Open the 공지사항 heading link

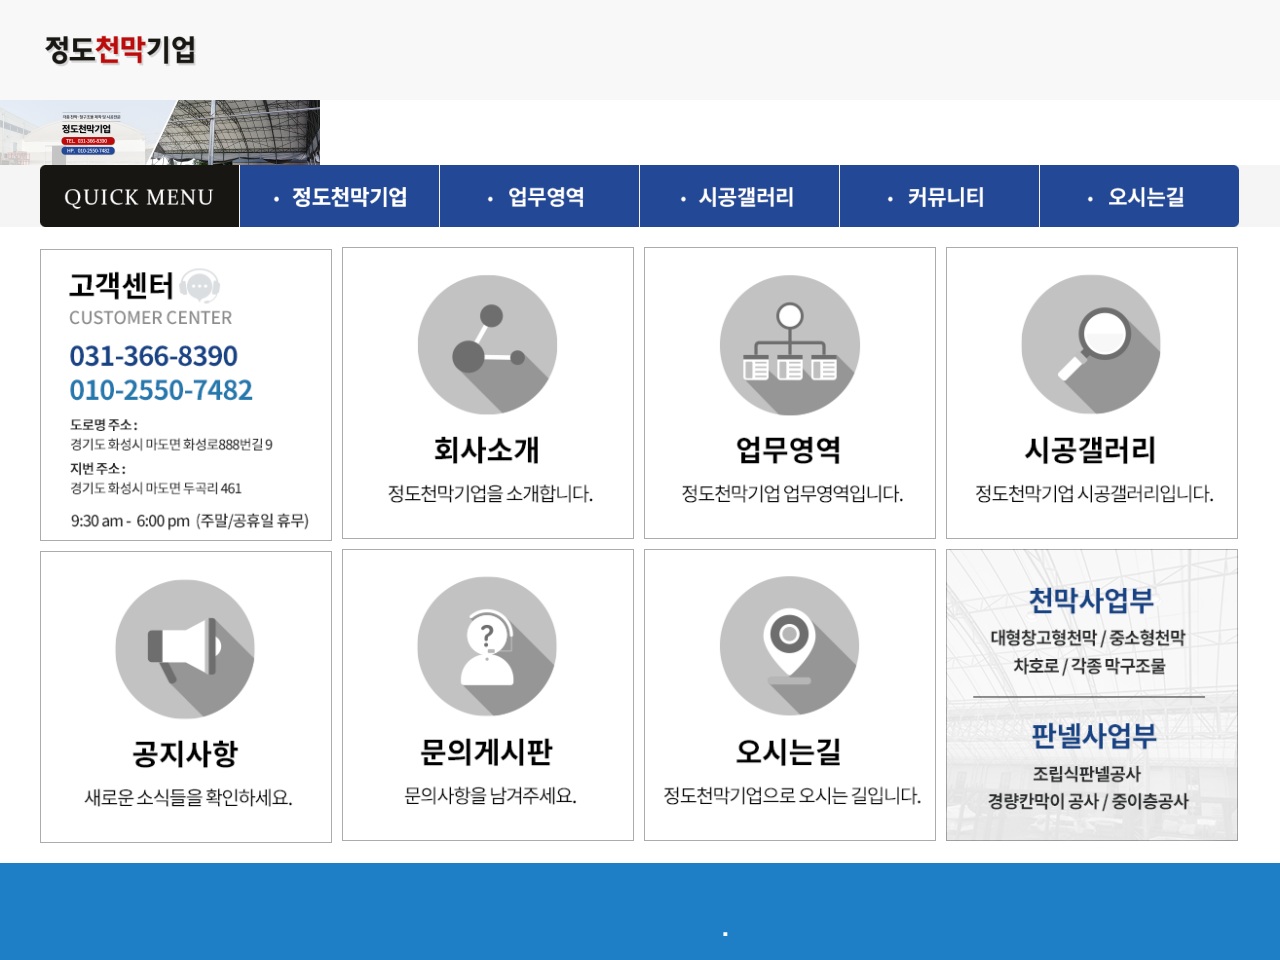coord(185,754)
